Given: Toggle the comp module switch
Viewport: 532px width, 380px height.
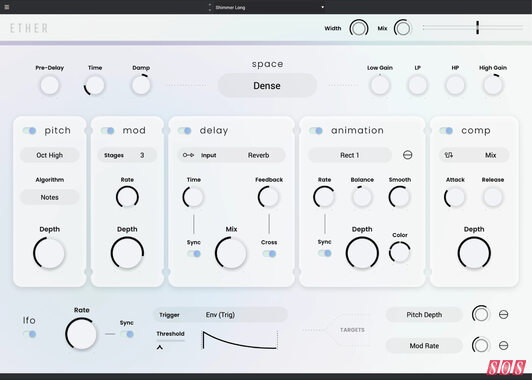Looking at the screenshot, I should (x=446, y=131).
